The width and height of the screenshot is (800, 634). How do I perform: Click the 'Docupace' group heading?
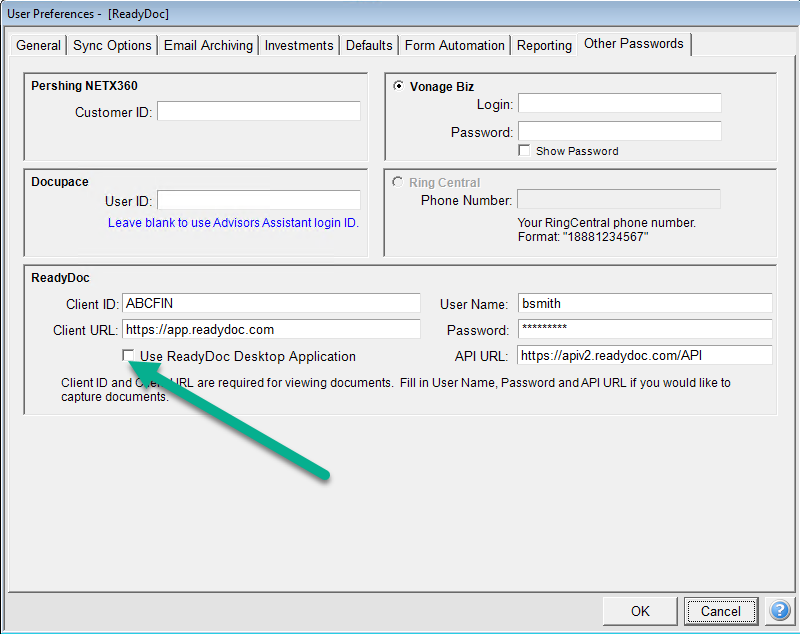(x=60, y=182)
